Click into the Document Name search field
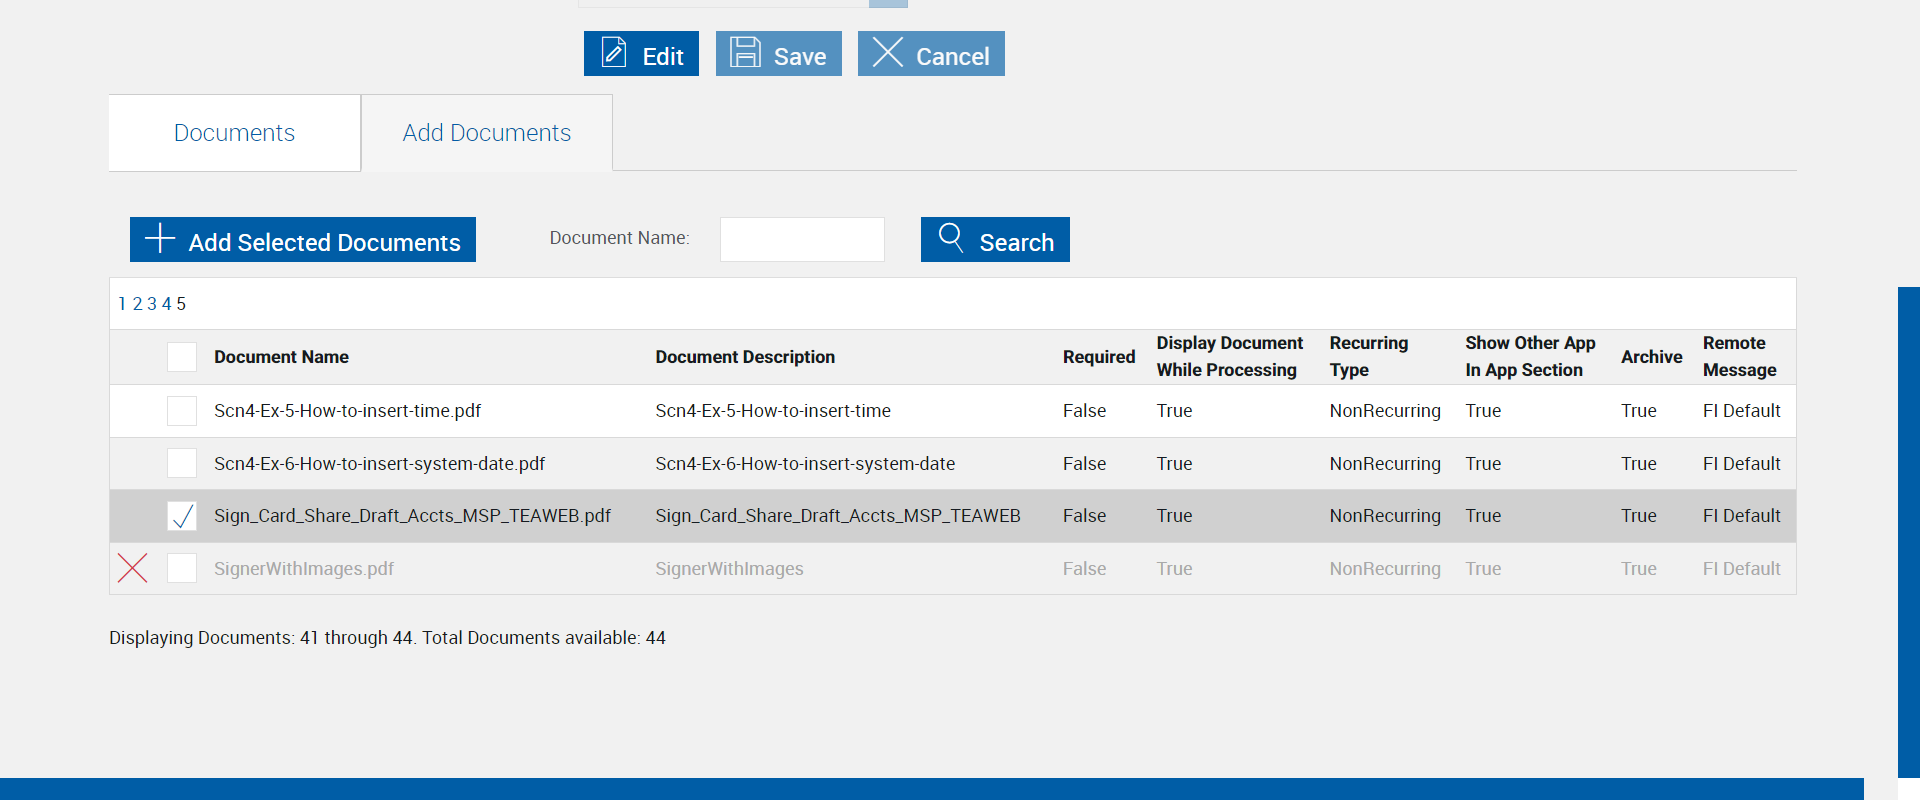The image size is (1920, 800). 802,240
